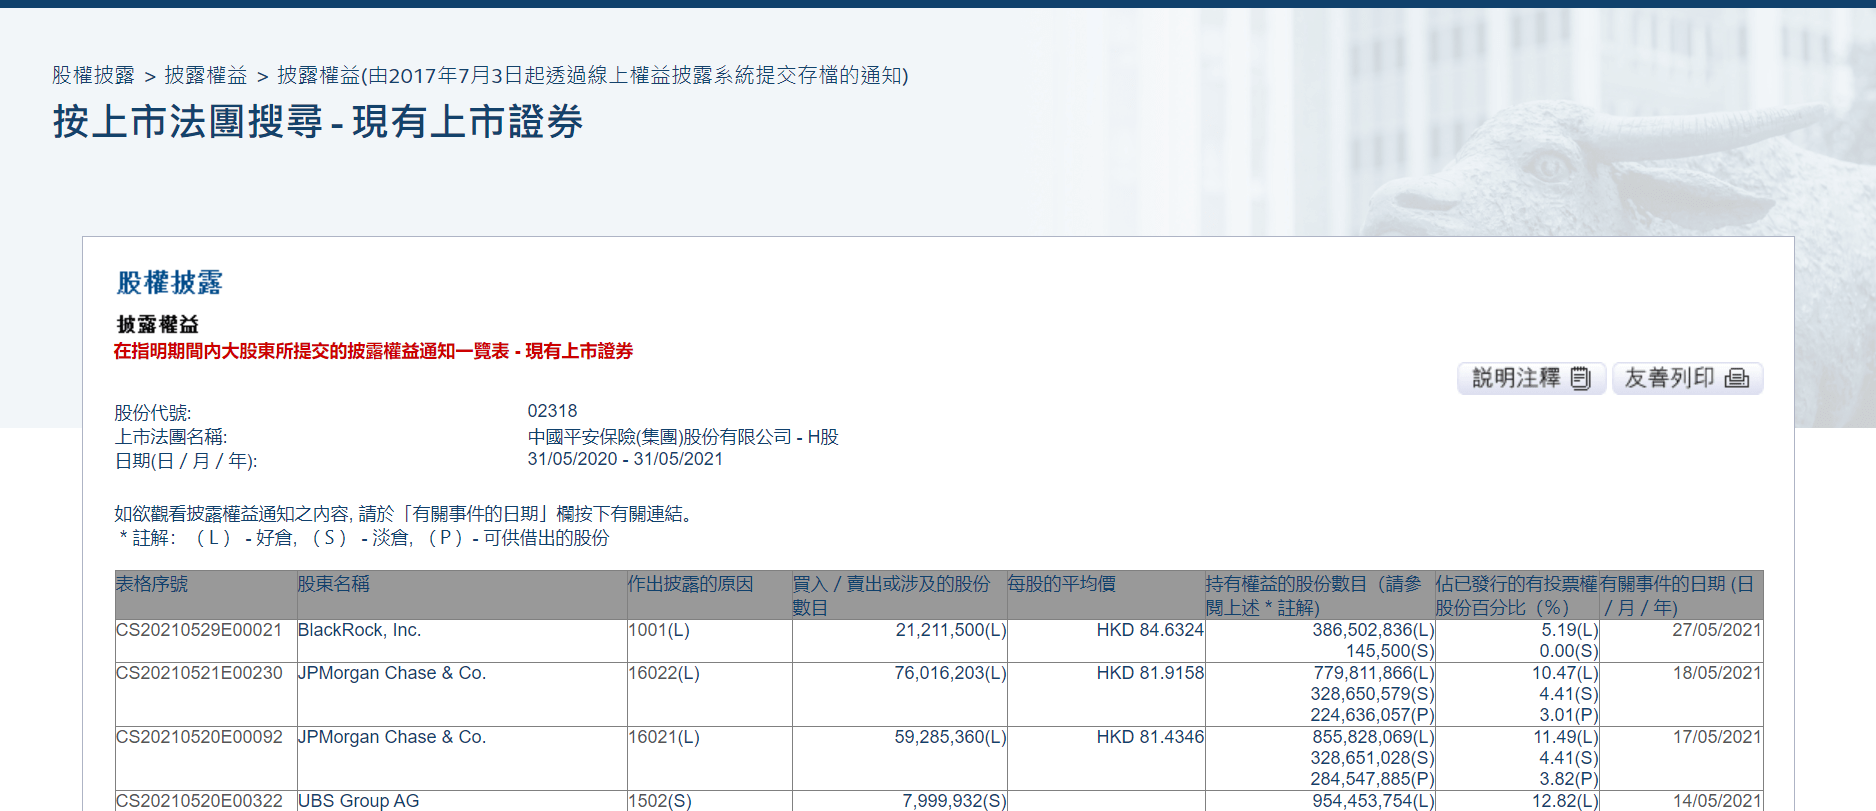Open the 股權披露 breadcrumb link
The width and height of the screenshot is (1876, 811).
[x=93, y=76]
